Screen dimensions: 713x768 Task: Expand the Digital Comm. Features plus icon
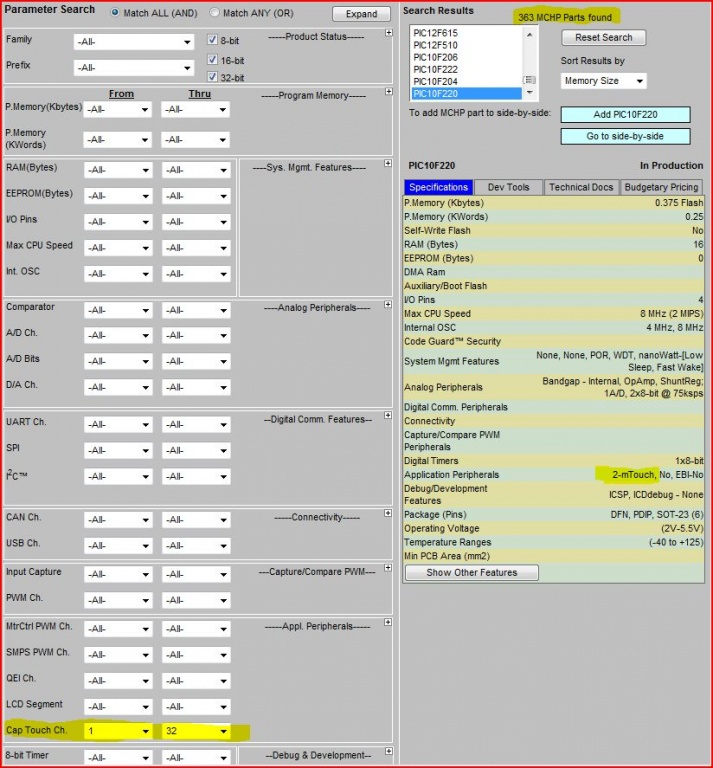click(x=388, y=415)
